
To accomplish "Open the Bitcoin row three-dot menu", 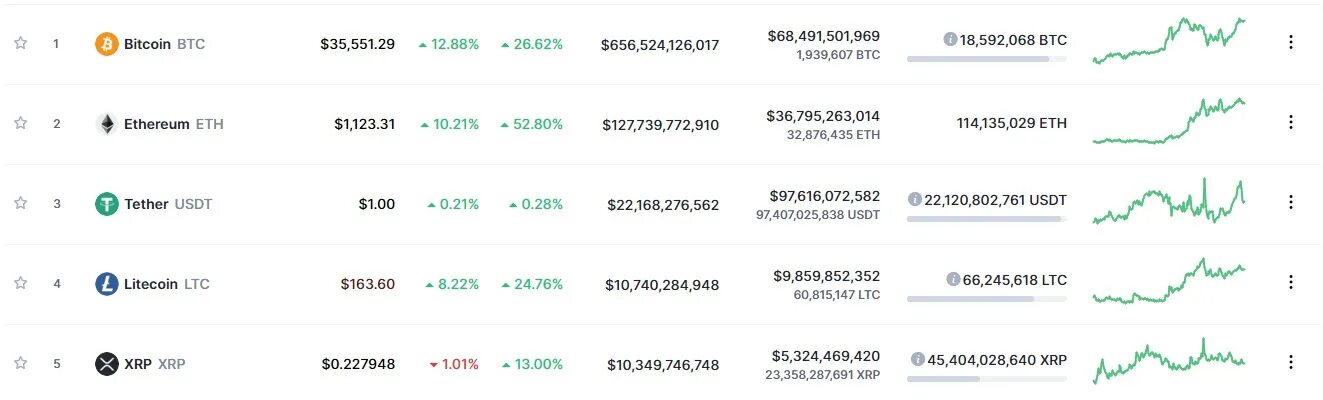I will point(1290,42).
